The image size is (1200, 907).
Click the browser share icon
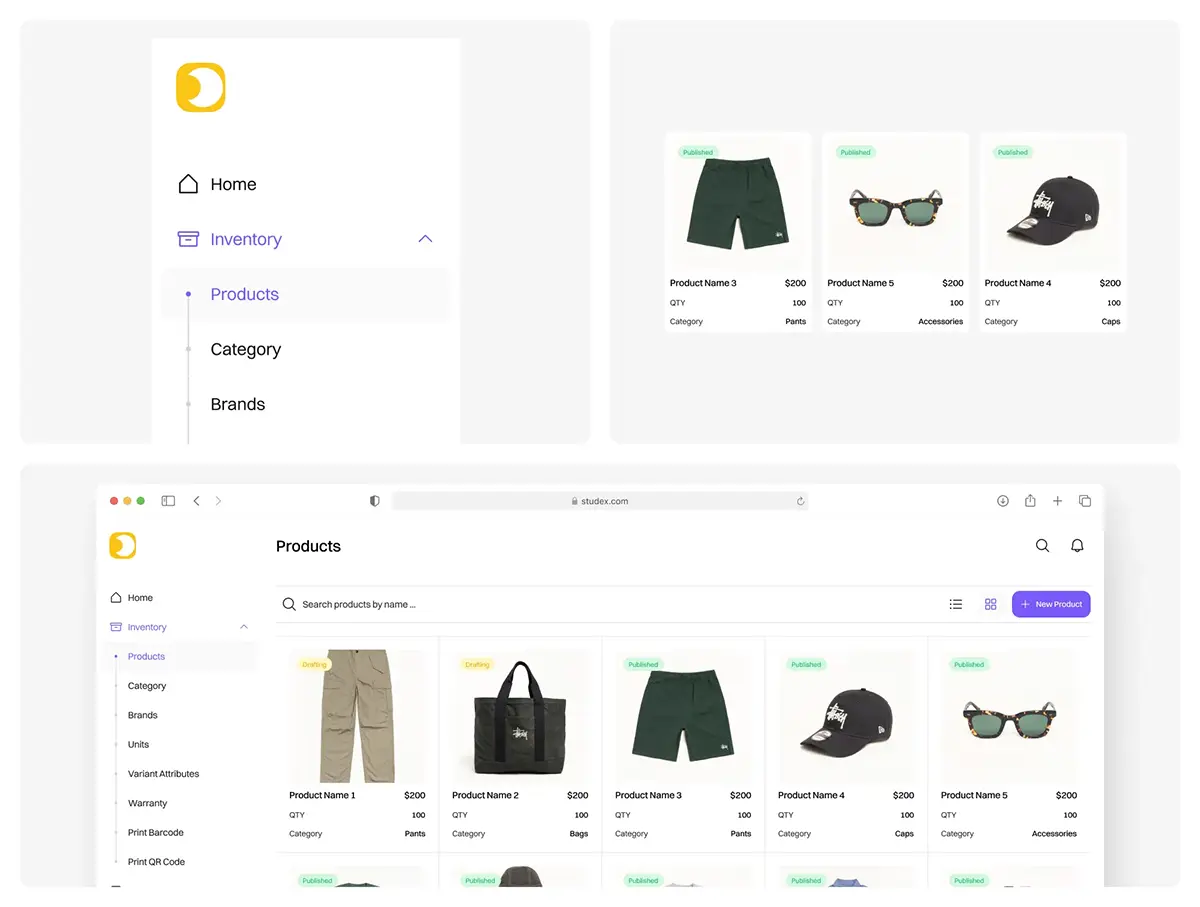click(1030, 501)
